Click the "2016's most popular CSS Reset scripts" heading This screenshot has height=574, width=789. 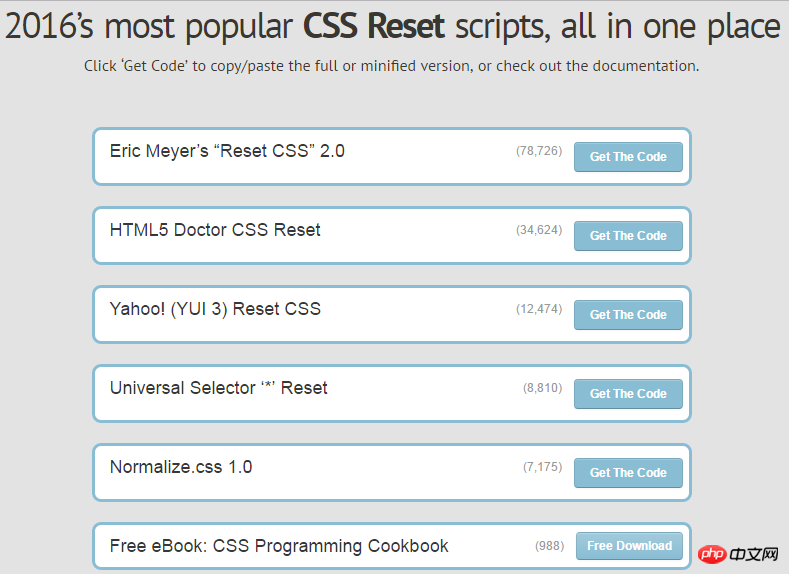click(392, 26)
